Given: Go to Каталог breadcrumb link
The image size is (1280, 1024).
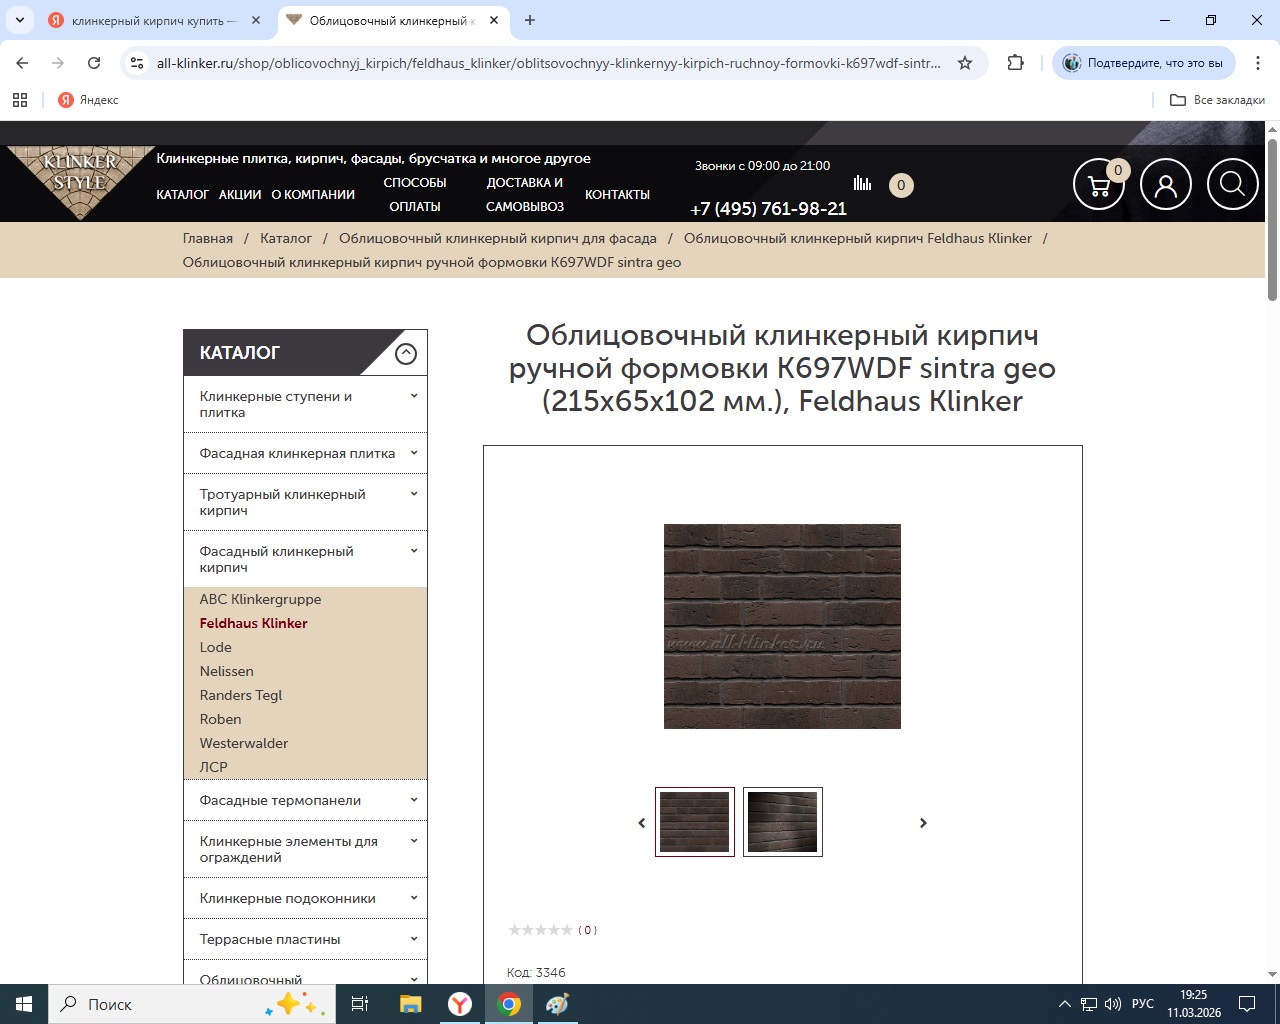Looking at the screenshot, I should coord(286,238).
